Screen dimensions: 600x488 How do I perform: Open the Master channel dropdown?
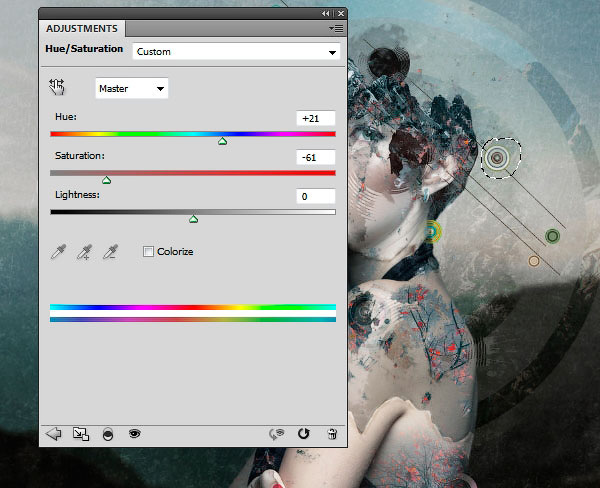click(x=132, y=88)
